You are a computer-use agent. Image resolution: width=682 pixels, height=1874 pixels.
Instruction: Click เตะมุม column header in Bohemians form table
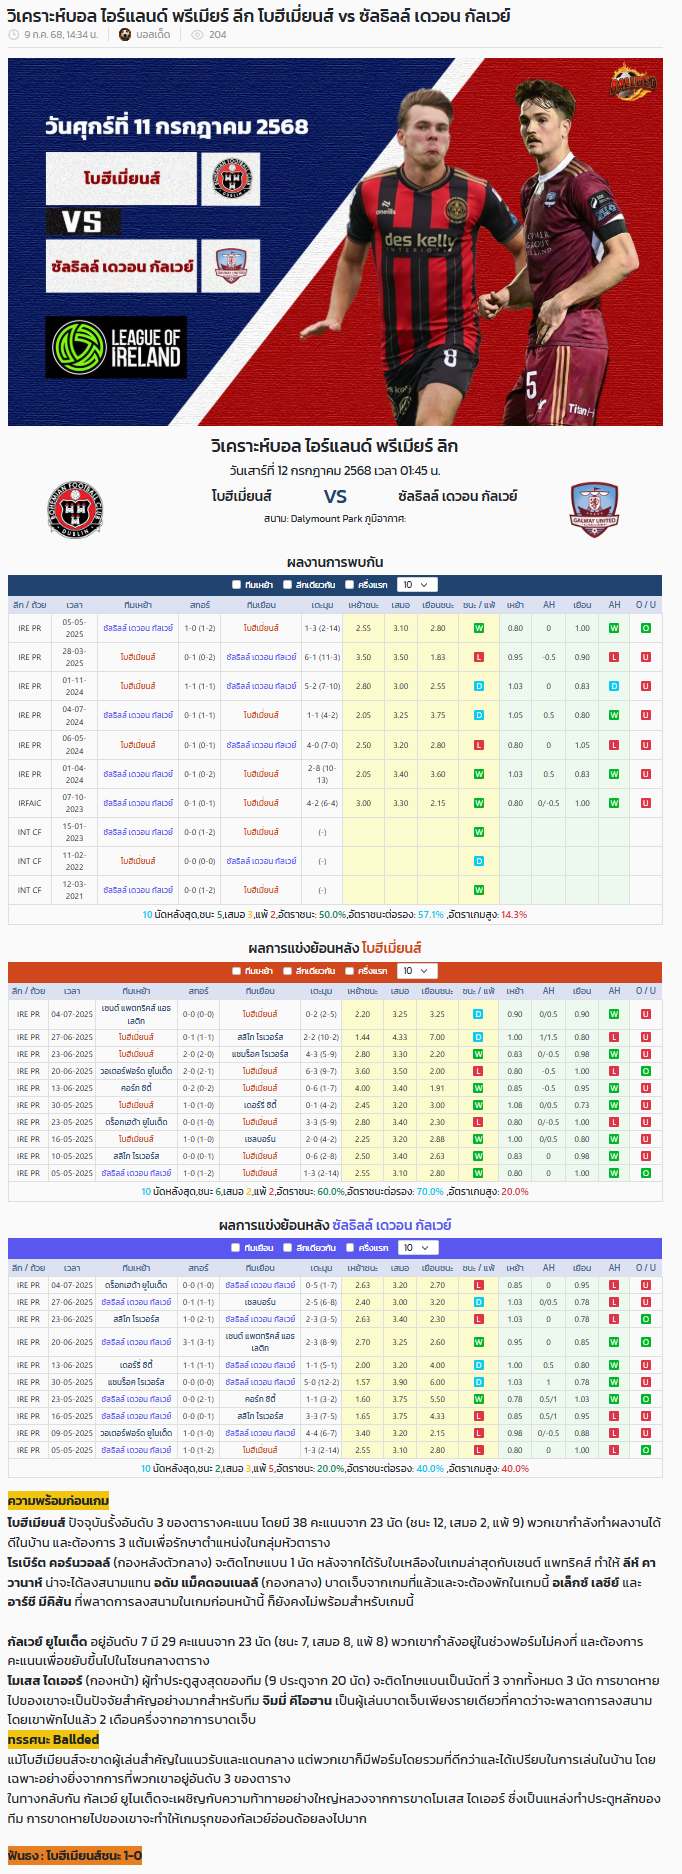pyautogui.click(x=321, y=991)
